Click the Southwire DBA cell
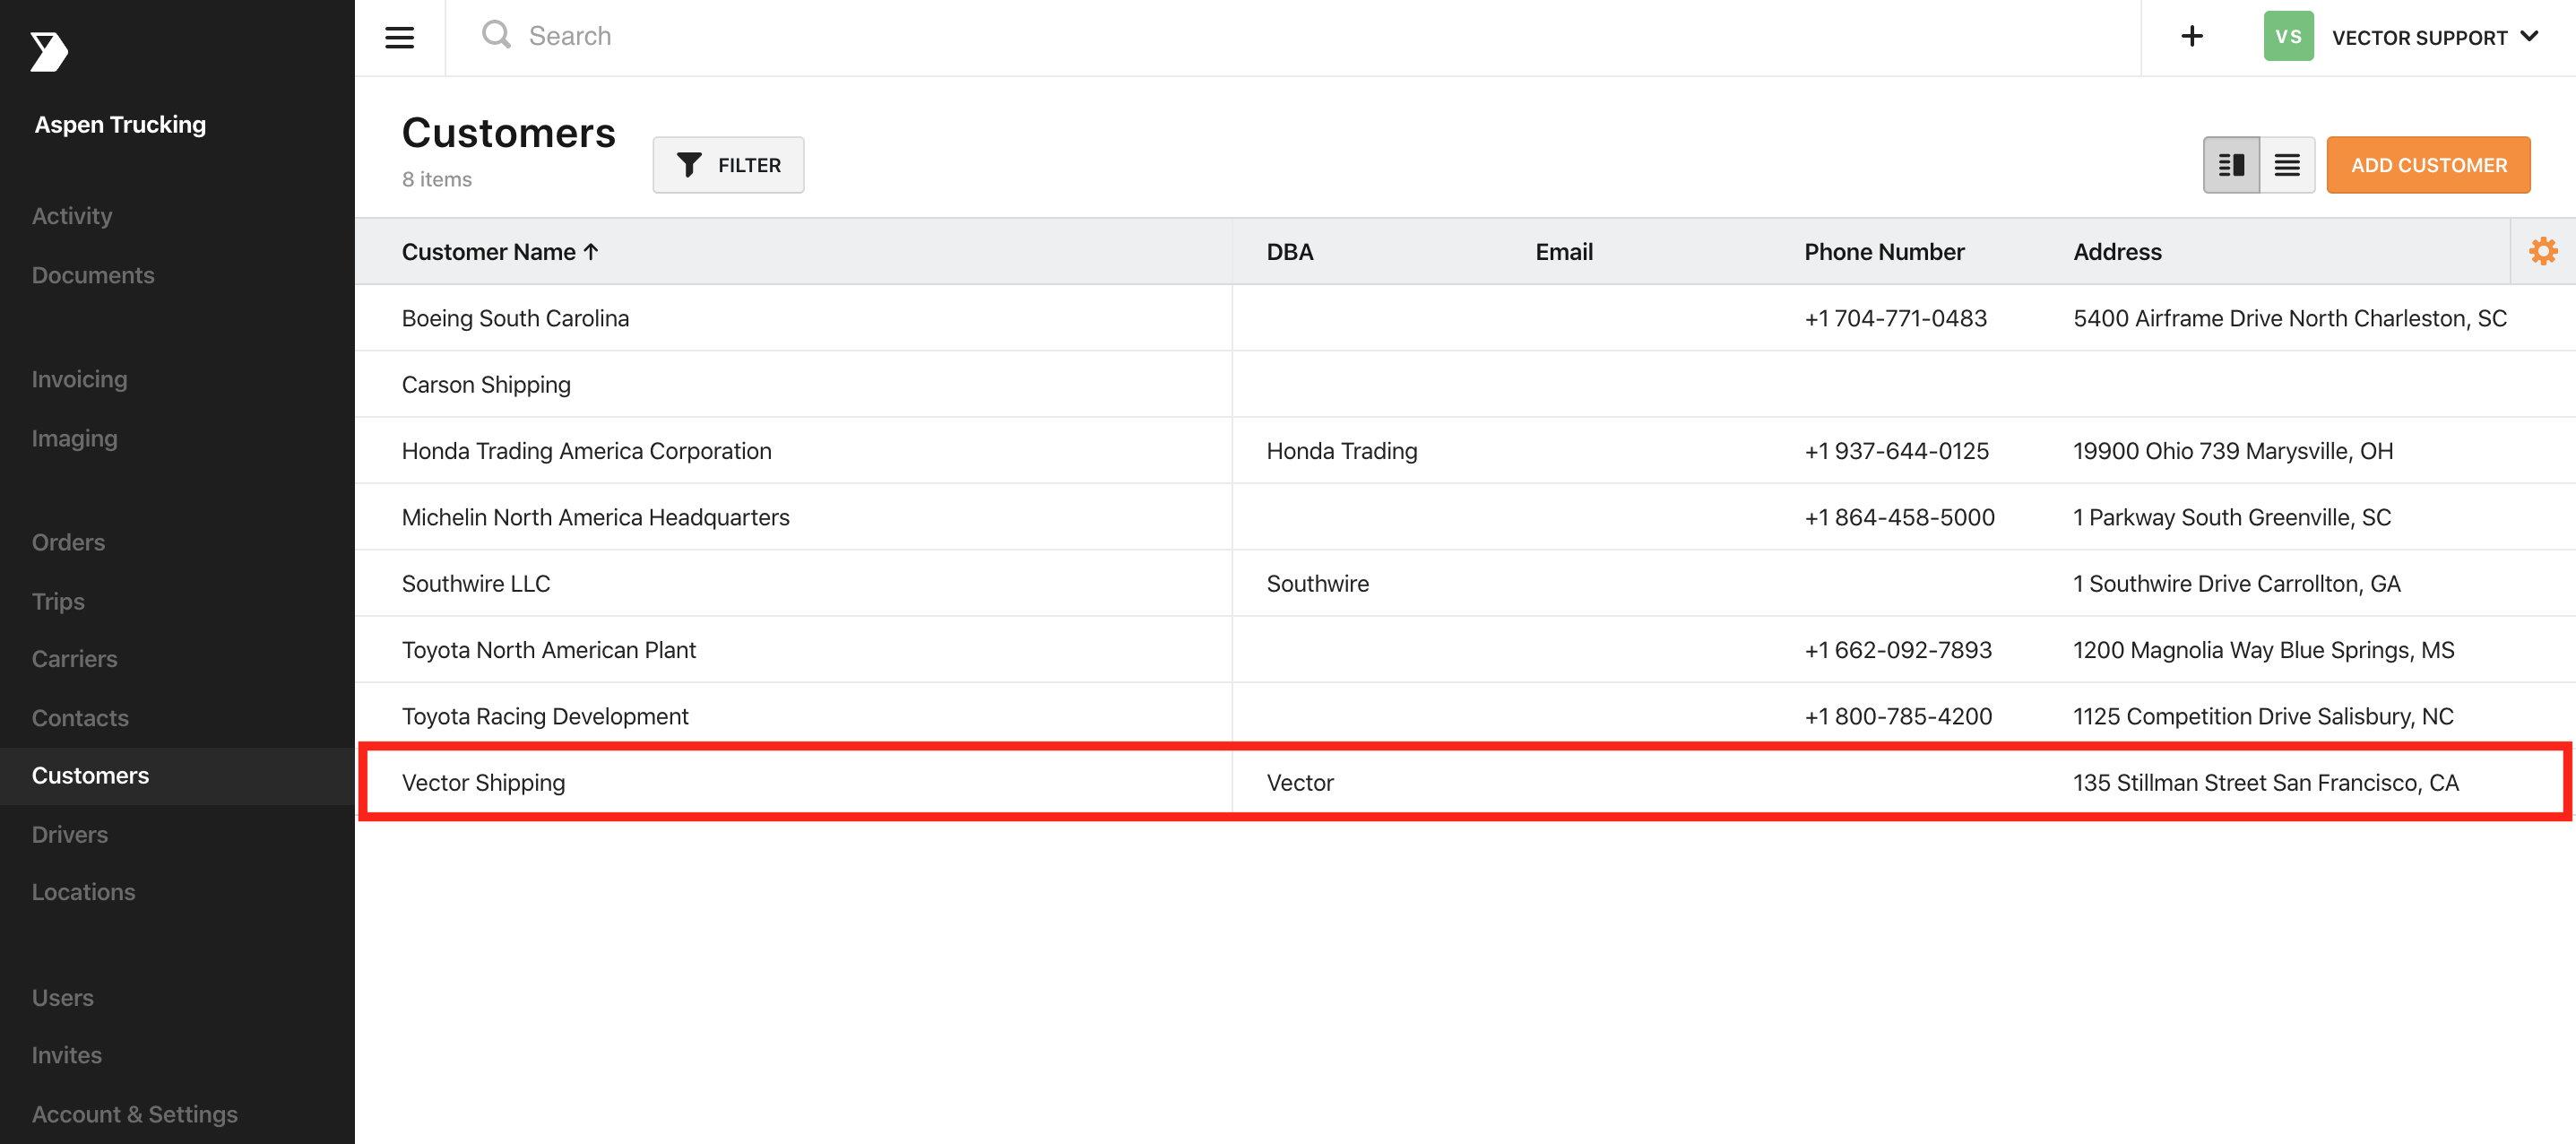The width and height of the screenshot is (2576, 1144). coord(1318,583)
